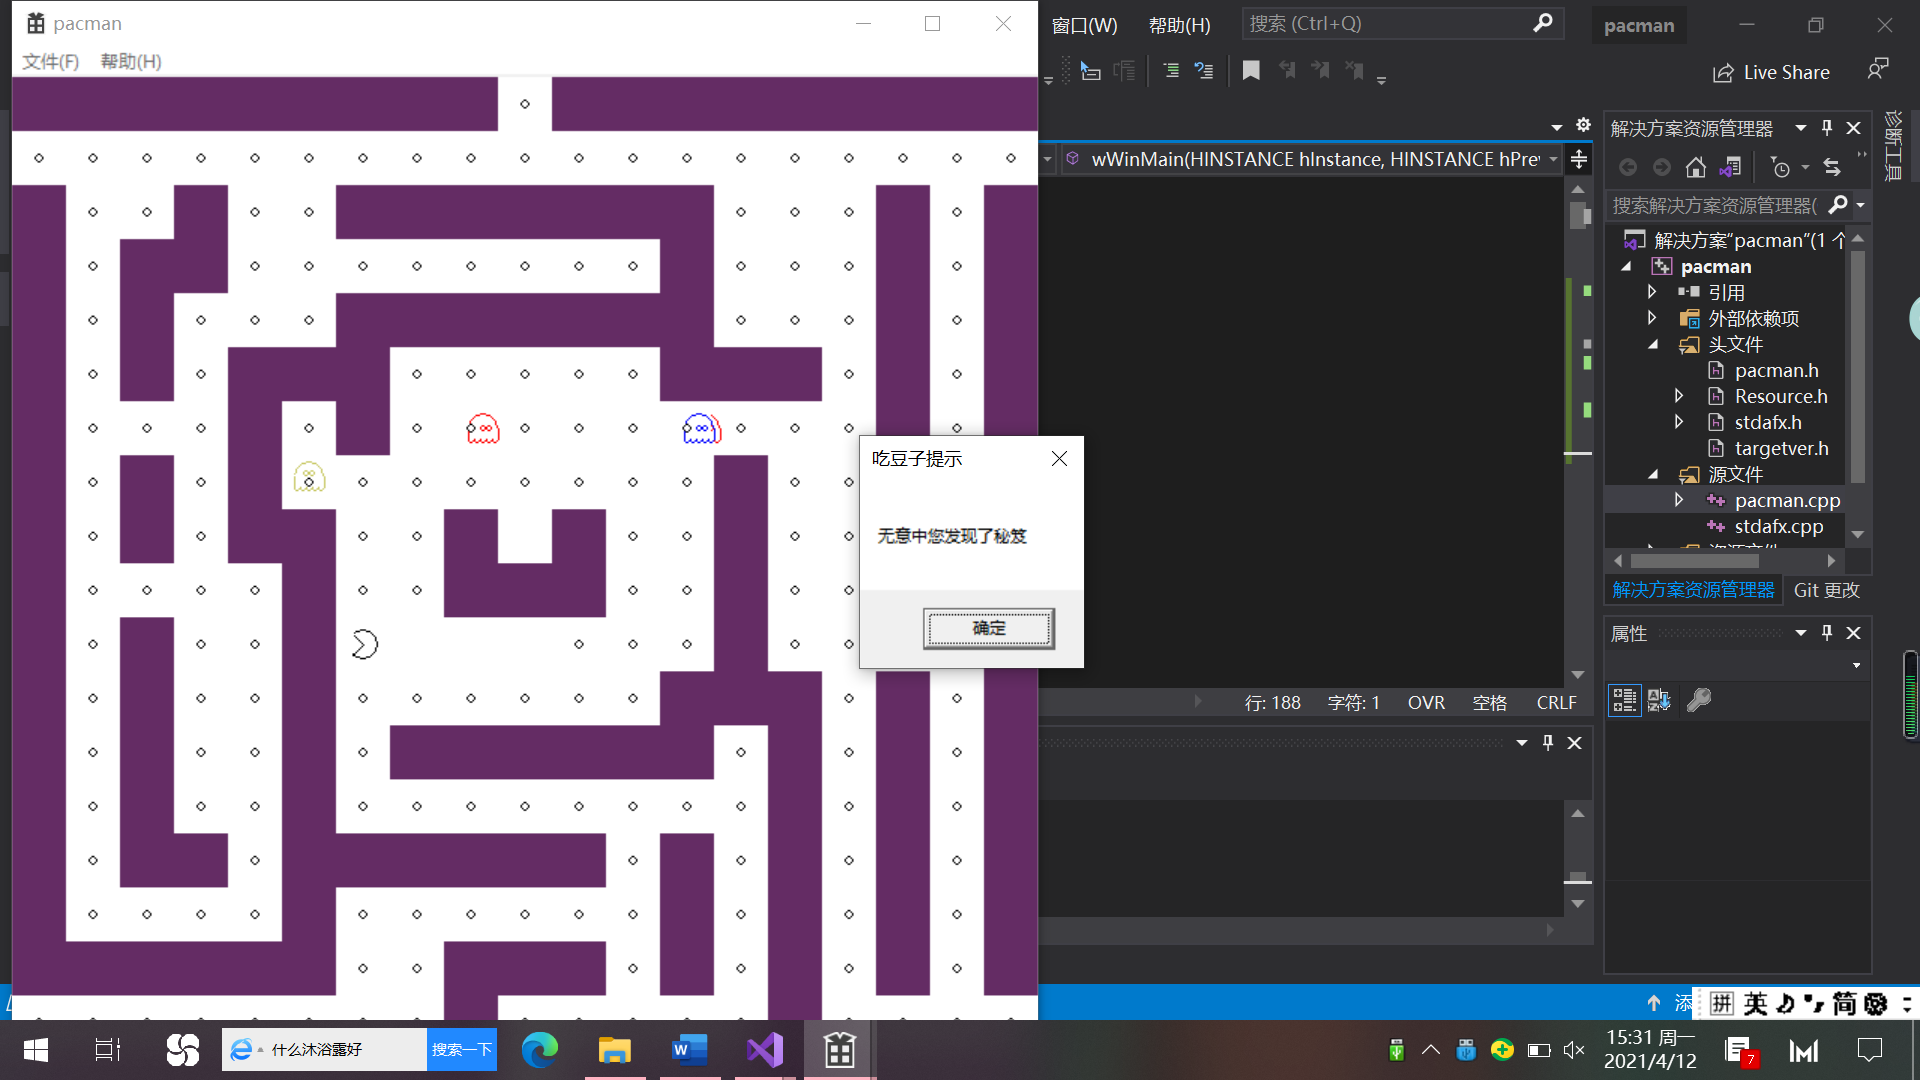This screenshot has width=1920, height=1080.
Task: Click the Visual Studio search box (Ctrl+Q)
Action: click(x=1402, y=23)
